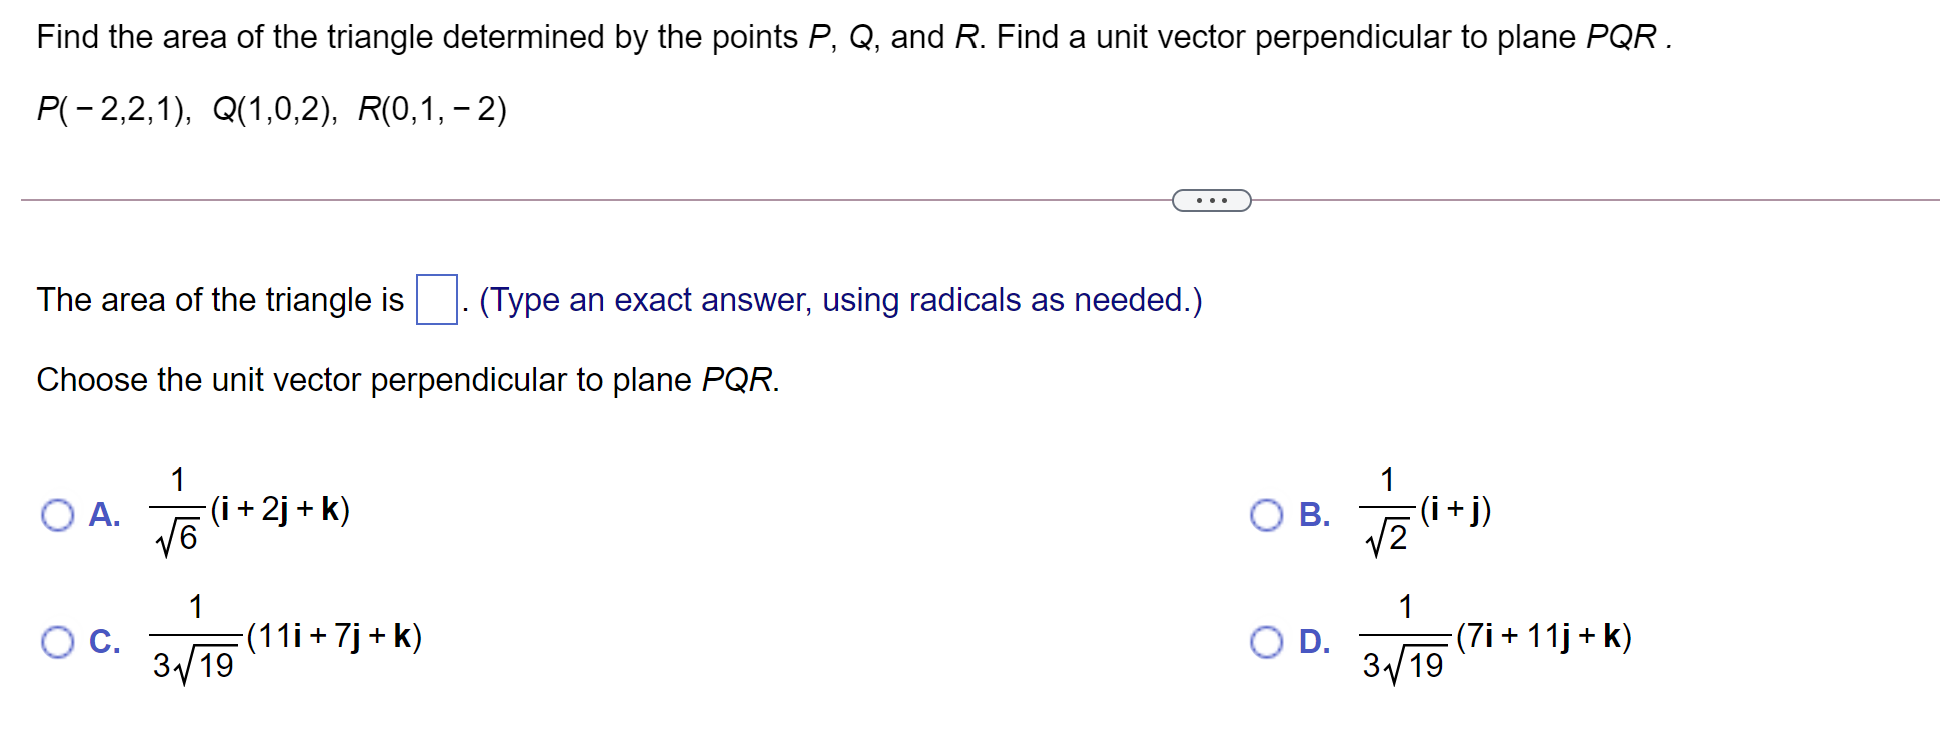Click option D label letter

[1314, 641]
